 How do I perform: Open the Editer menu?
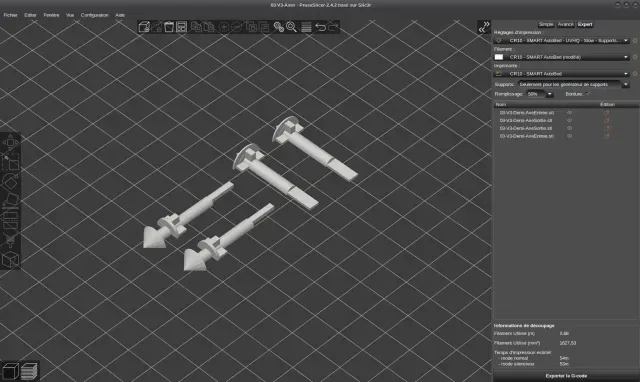pyautogui.click(x=30, y=15)
